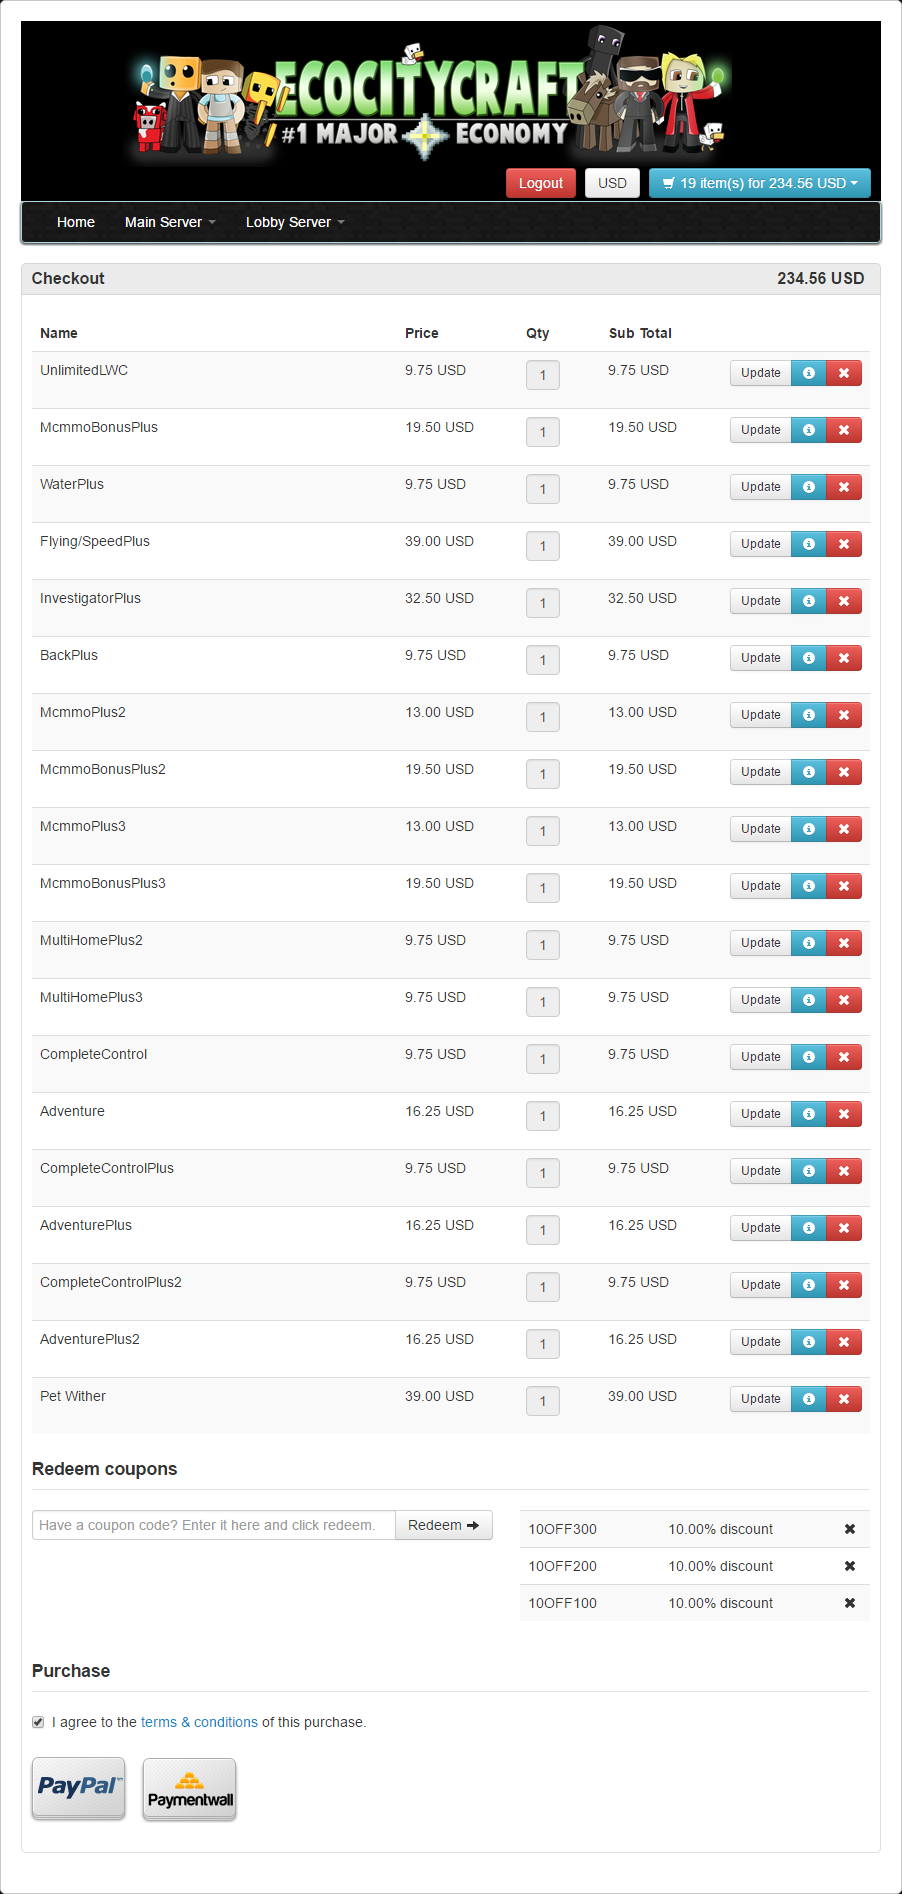Choose the Paymentwall payment option
This screenshot has width=902, height=1894.
(x=190, y=1789)
